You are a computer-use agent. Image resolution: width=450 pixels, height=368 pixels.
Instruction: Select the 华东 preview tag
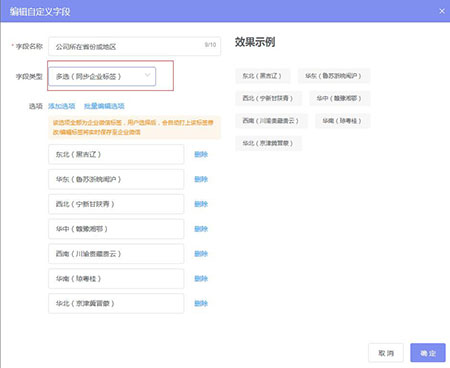pos(333,76)
